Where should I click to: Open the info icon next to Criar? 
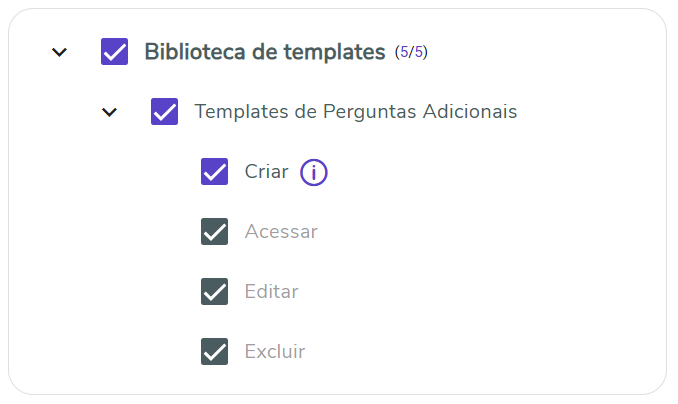coord(314,172)
